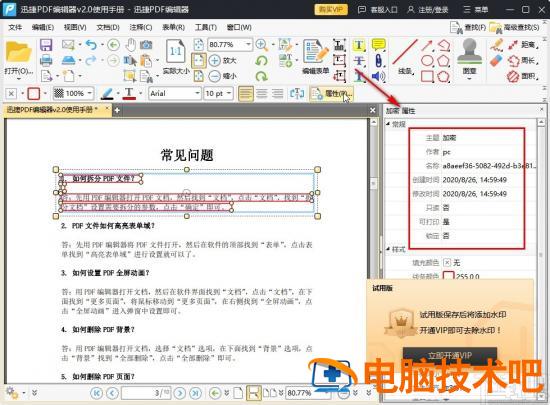Select the paperclip file attachment tool
The image size is (550, 405).
378,61
